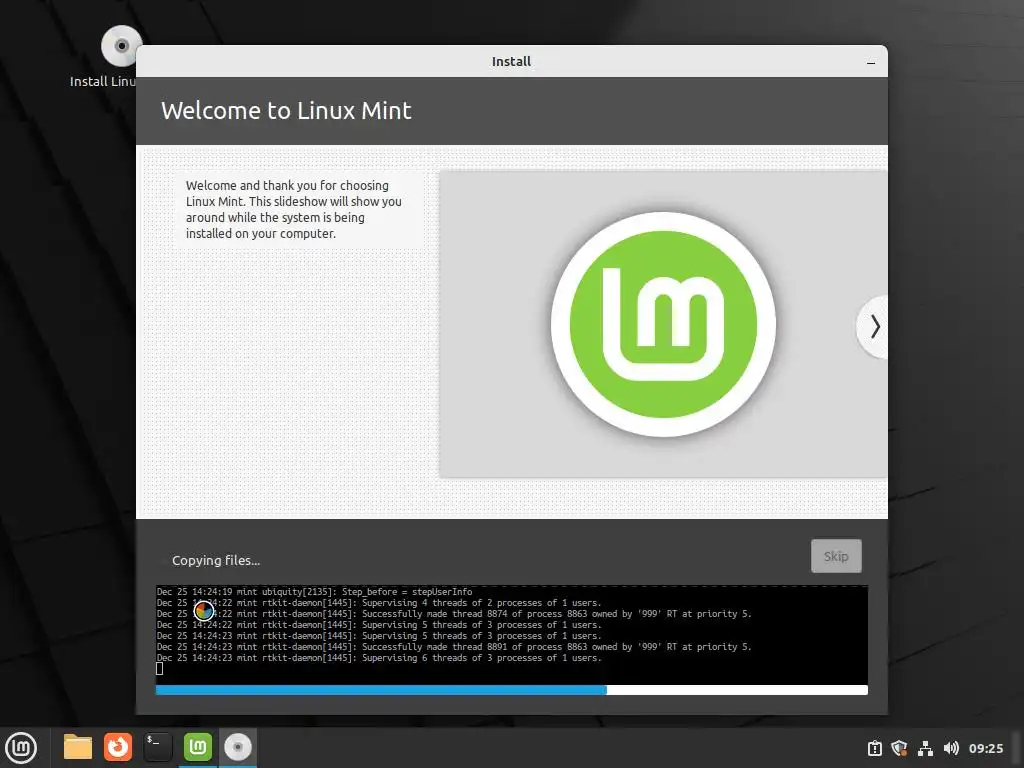Screen dimensions: 1024x768
Task: Open the update manager shield icon
Action: point(899,748)
